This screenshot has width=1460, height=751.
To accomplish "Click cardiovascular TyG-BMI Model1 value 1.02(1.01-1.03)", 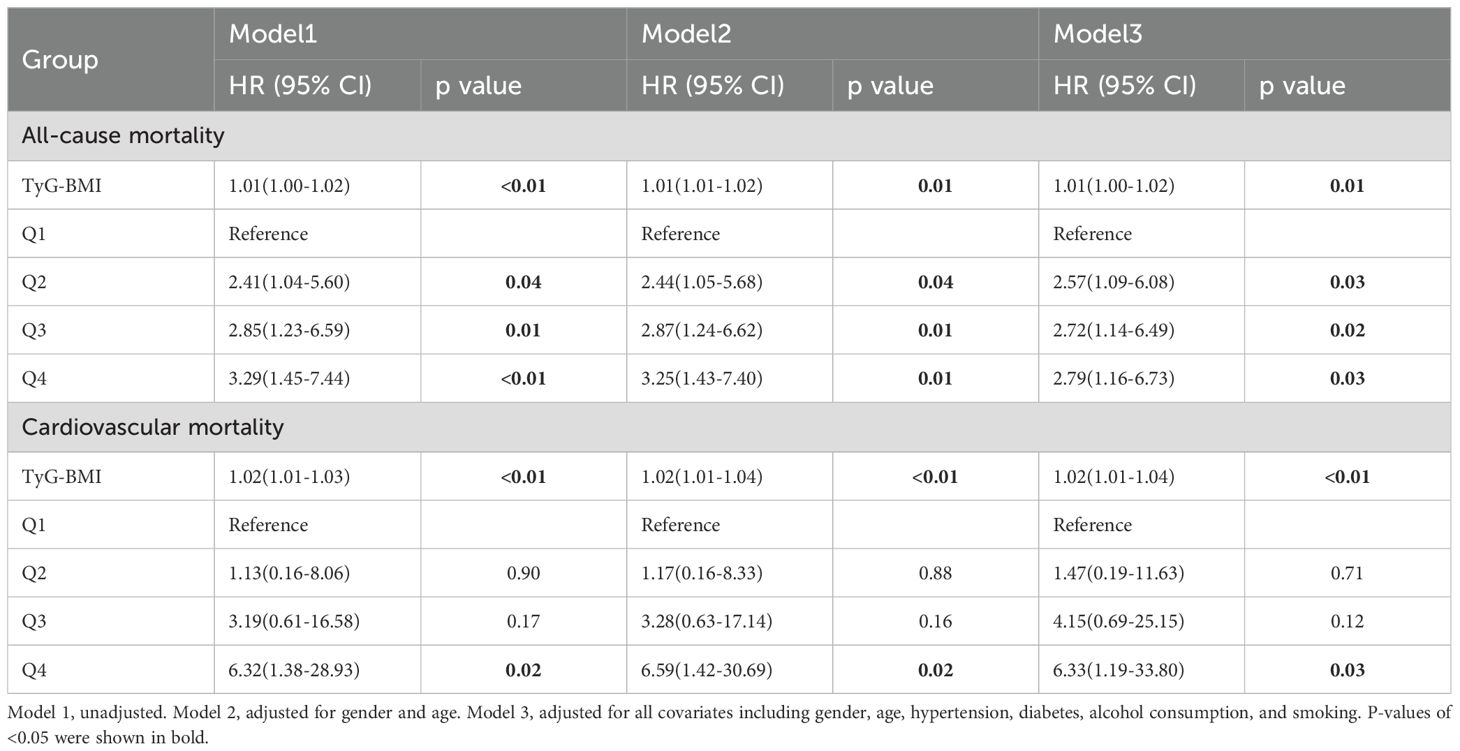I will pos(289,477).
